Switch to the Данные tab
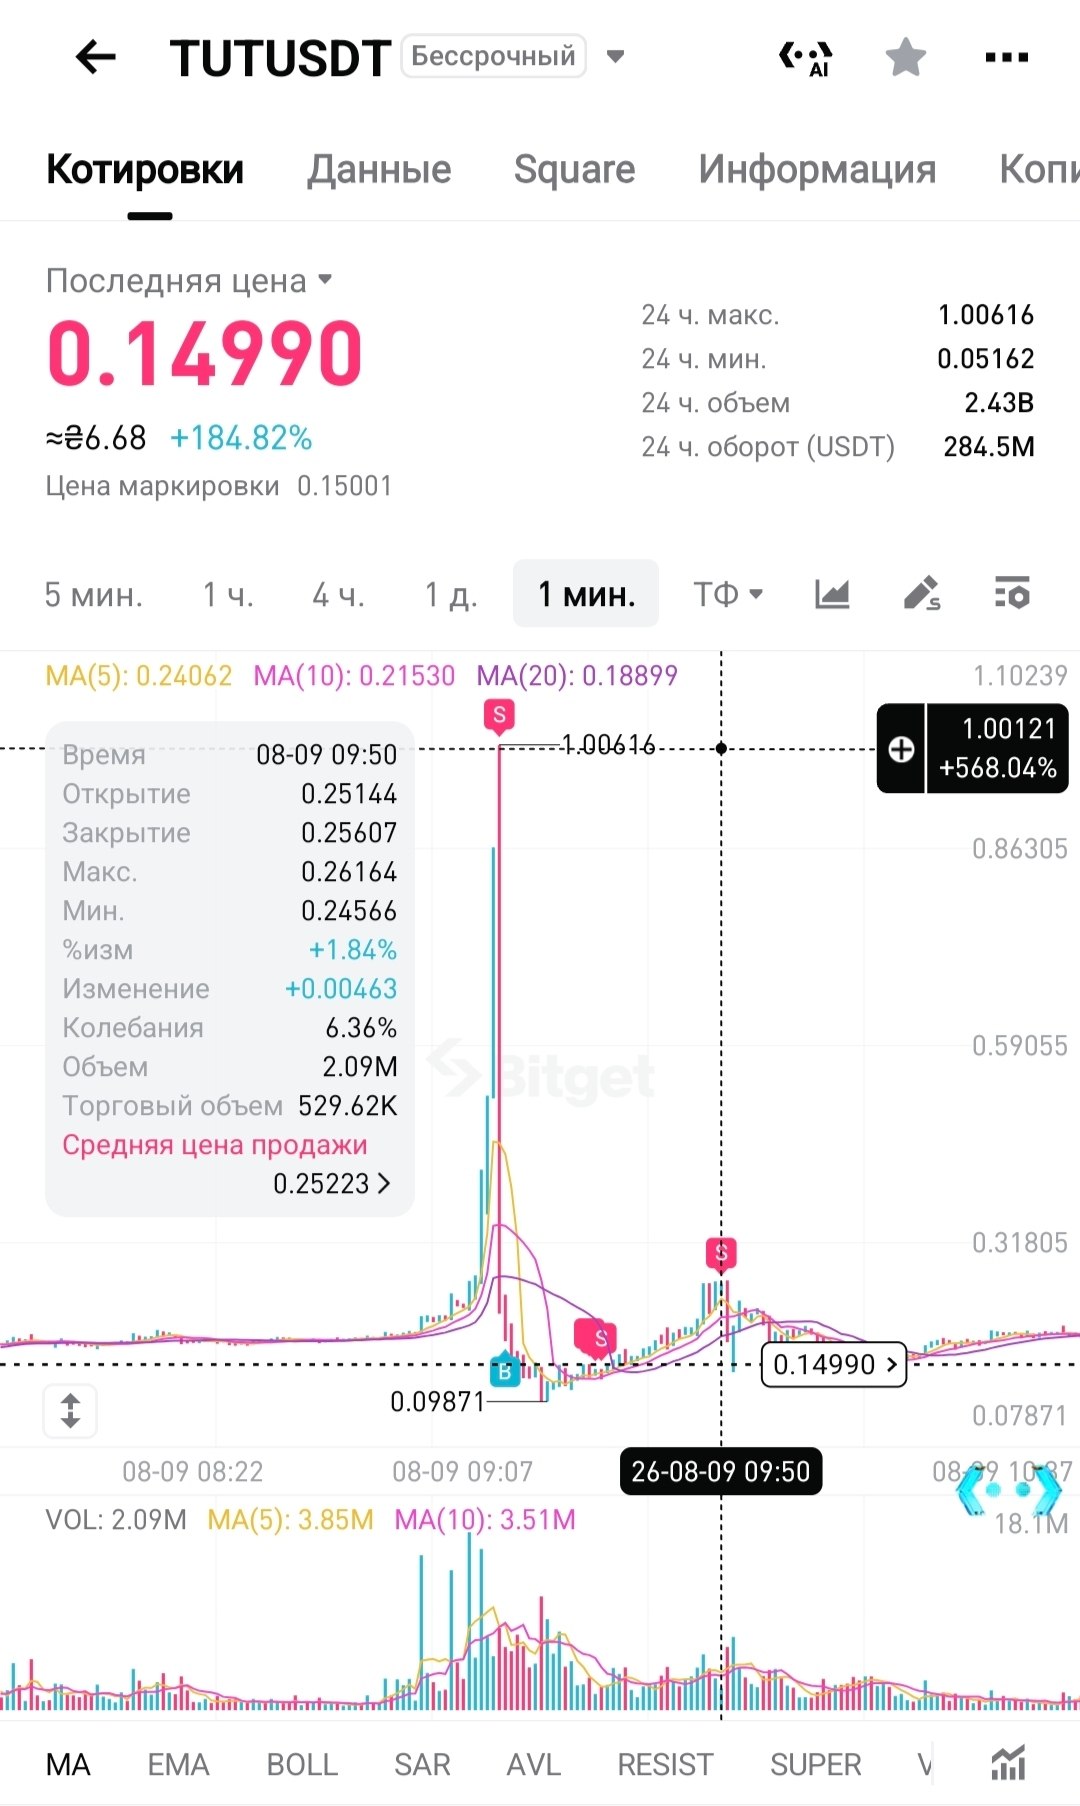Screen dimensions: 1080x1806 click(379, 169)
